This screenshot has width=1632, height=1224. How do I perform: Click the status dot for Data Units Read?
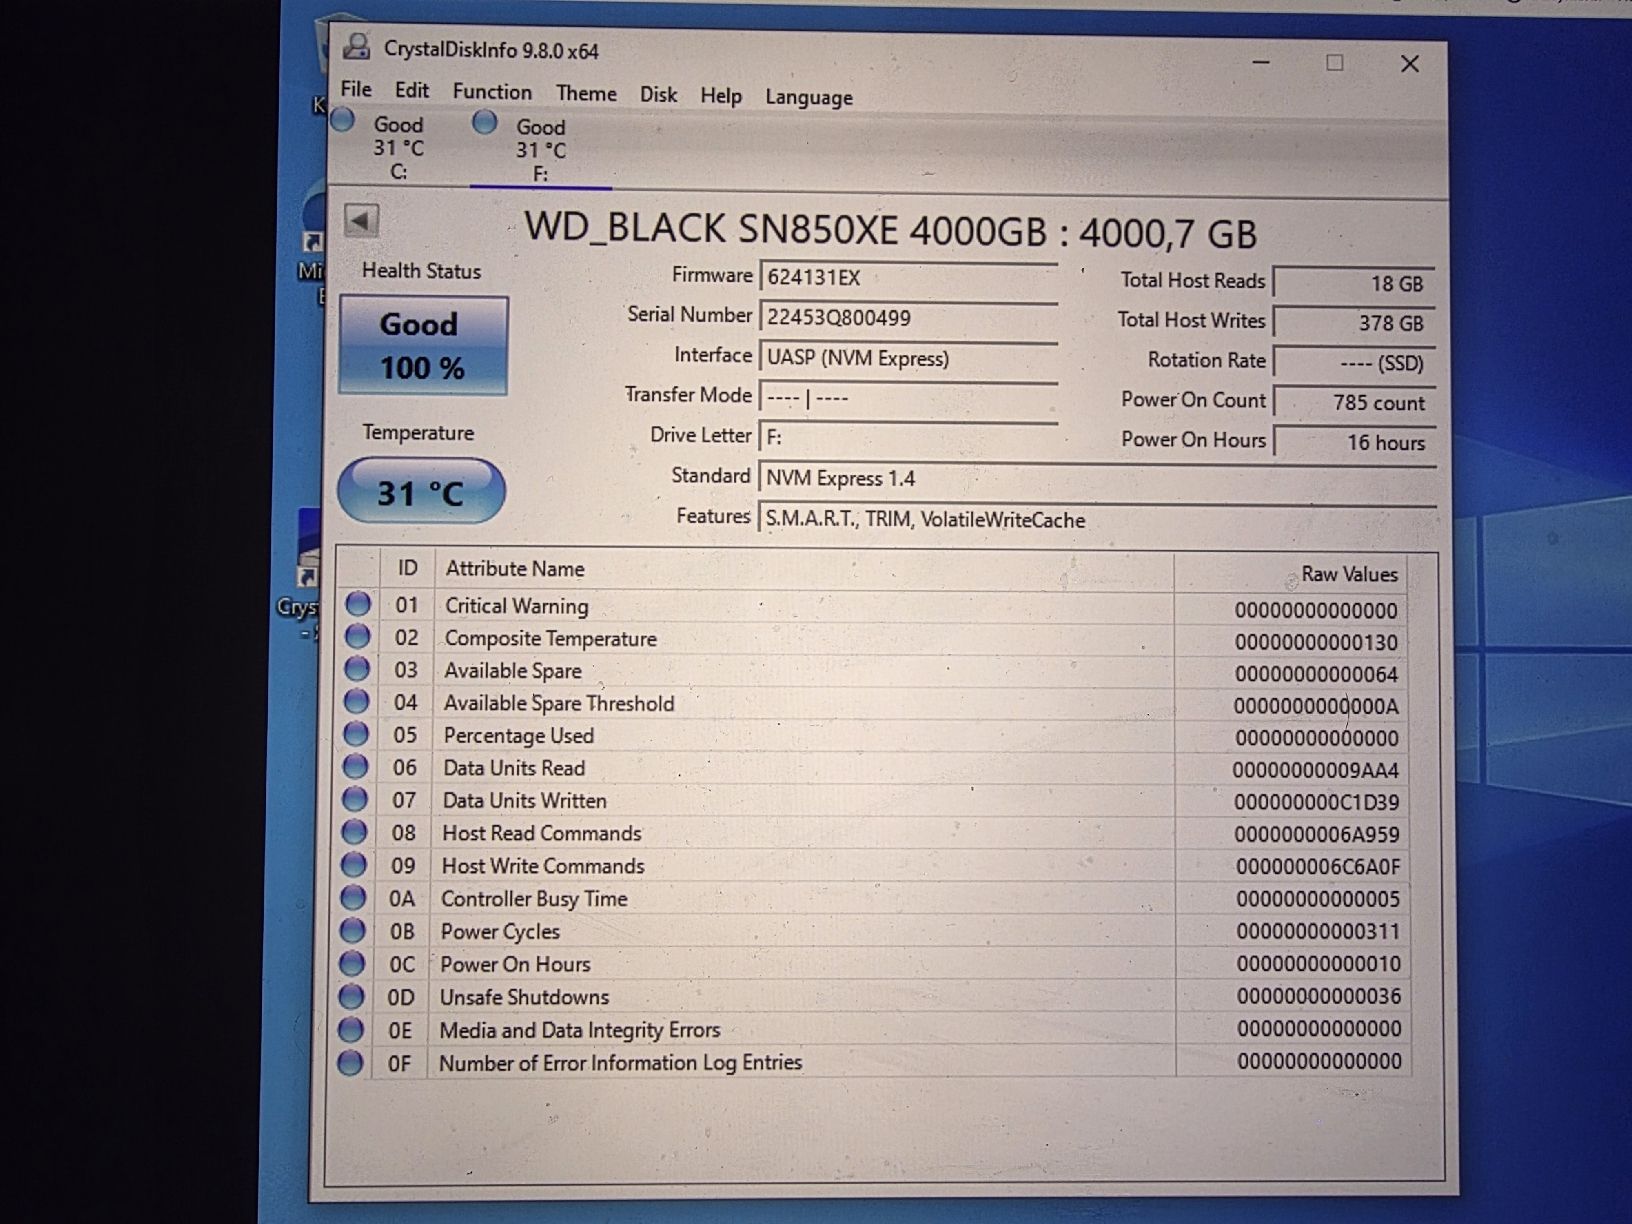(355, 767)
